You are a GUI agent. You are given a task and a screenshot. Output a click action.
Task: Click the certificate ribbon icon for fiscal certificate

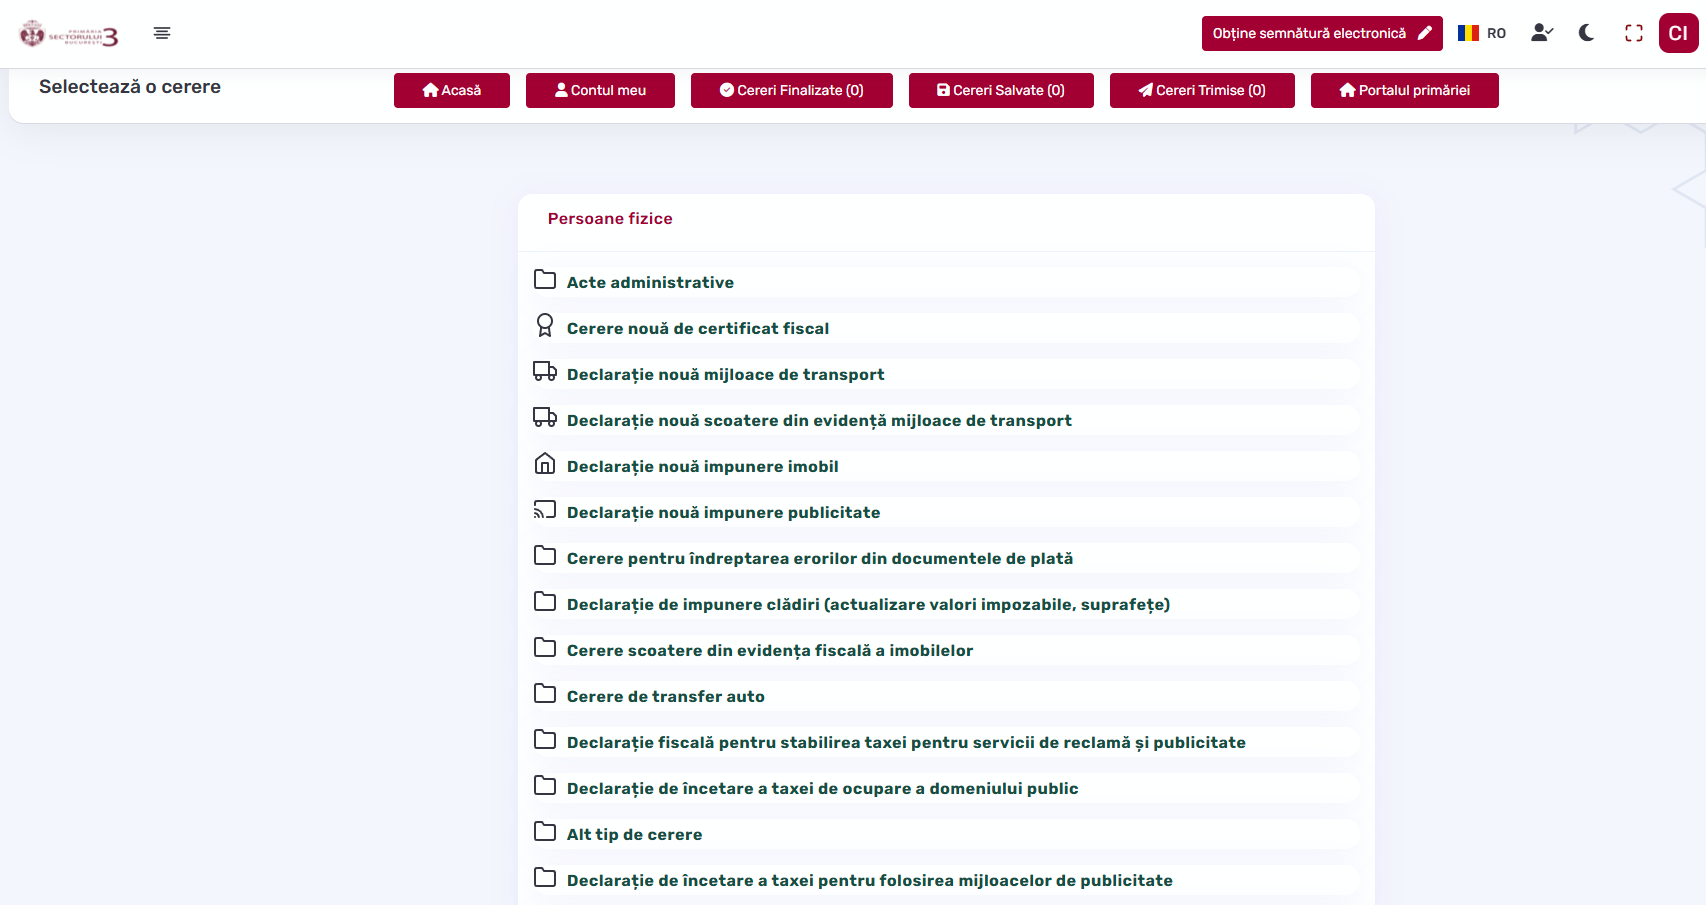tap(545, 325)
